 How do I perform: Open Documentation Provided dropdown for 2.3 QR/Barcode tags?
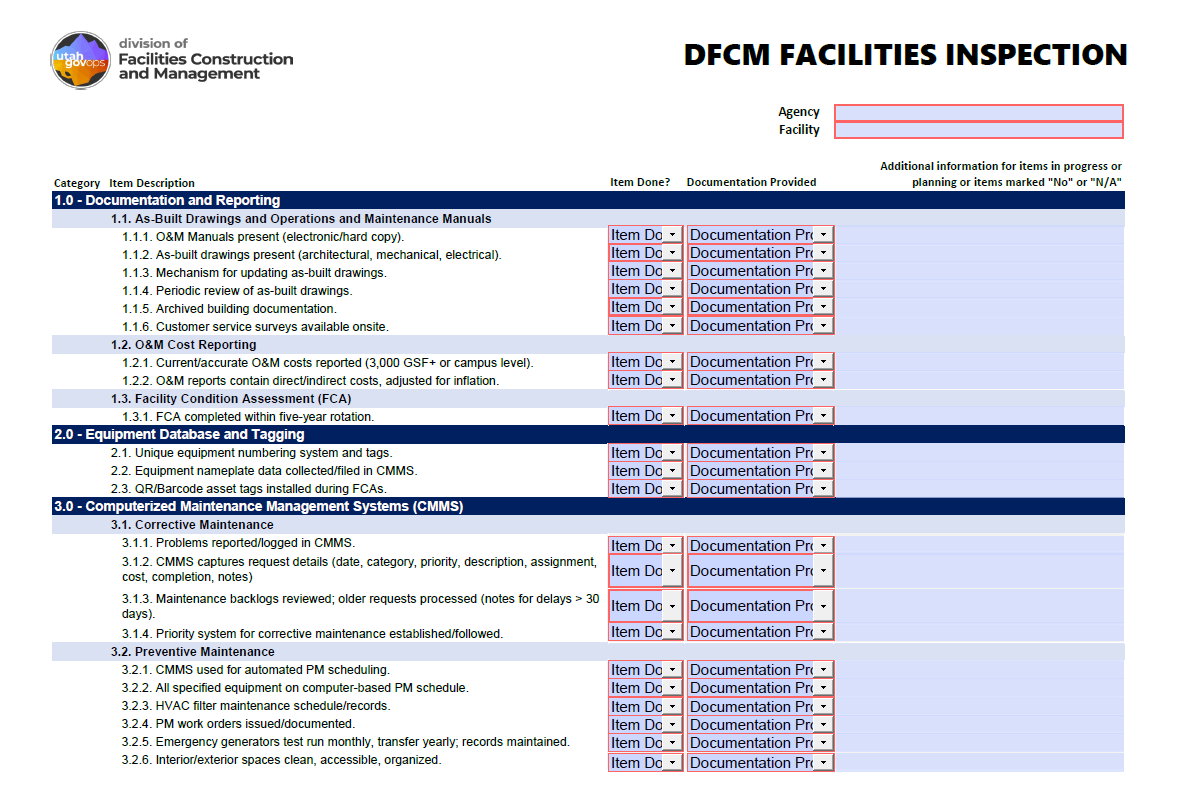(760, 489)
